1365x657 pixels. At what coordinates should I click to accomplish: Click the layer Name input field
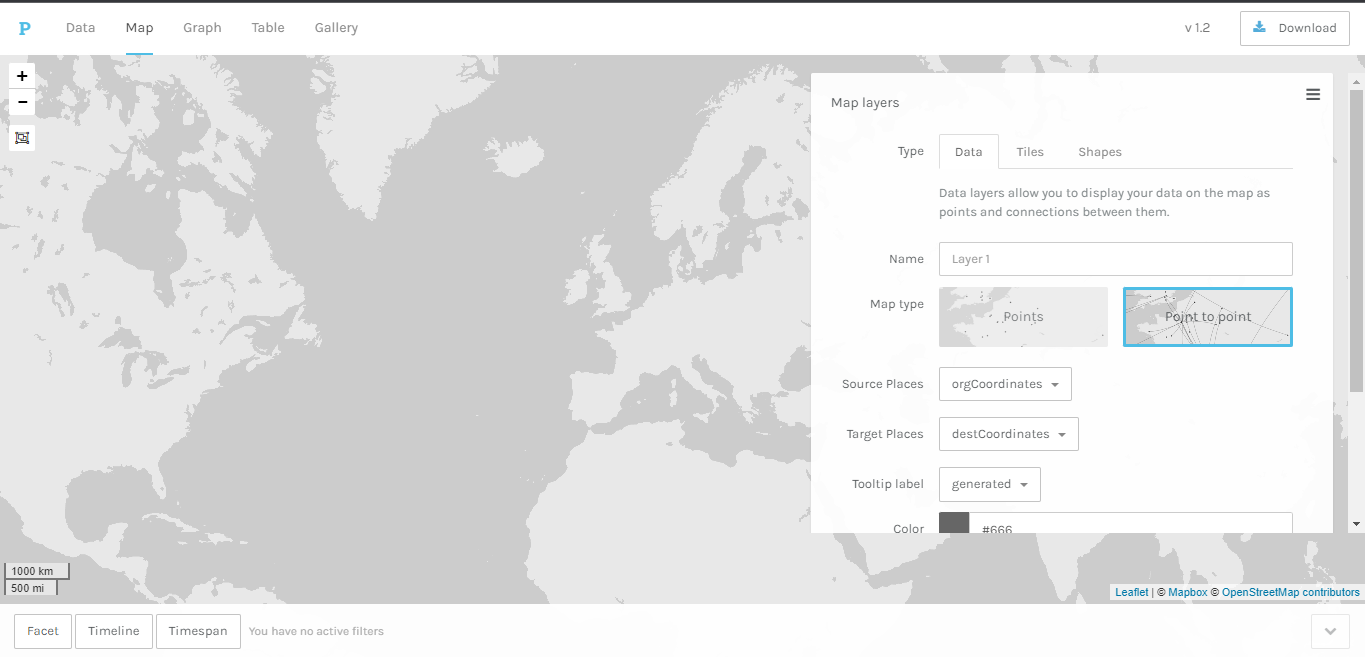(x=1116, y=259)
